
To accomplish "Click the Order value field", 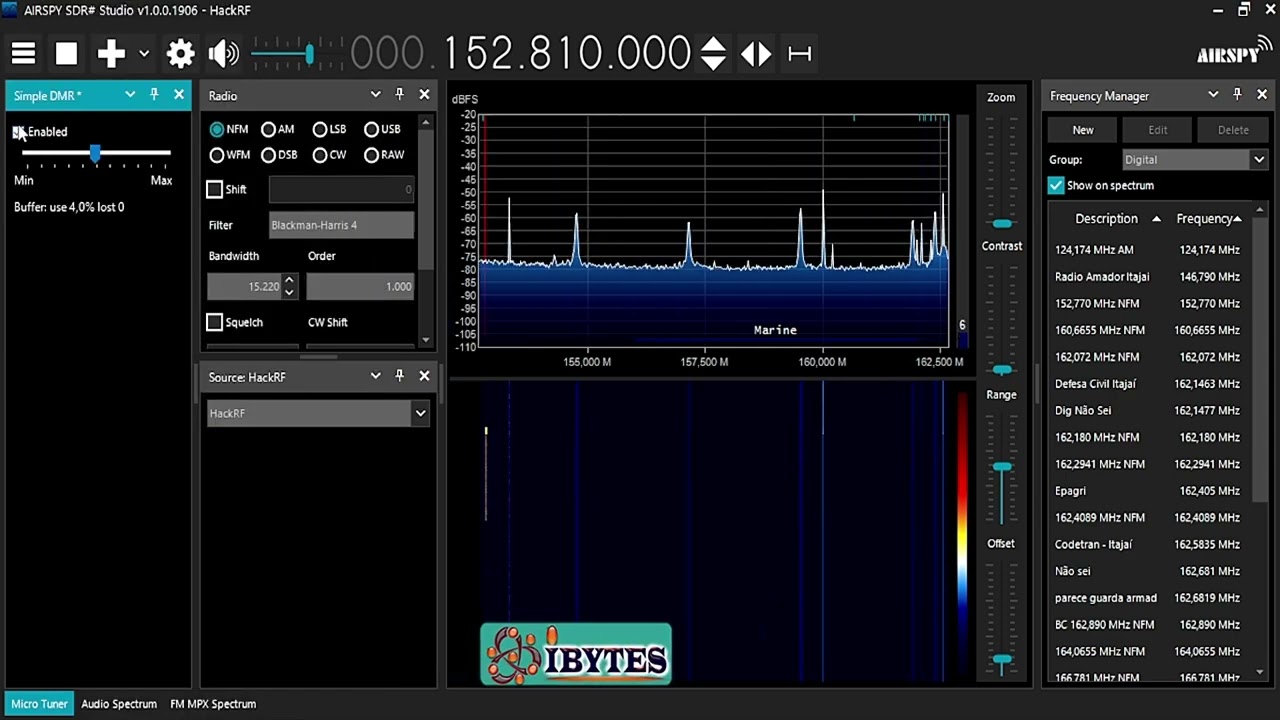I will [x=360, y=286].
